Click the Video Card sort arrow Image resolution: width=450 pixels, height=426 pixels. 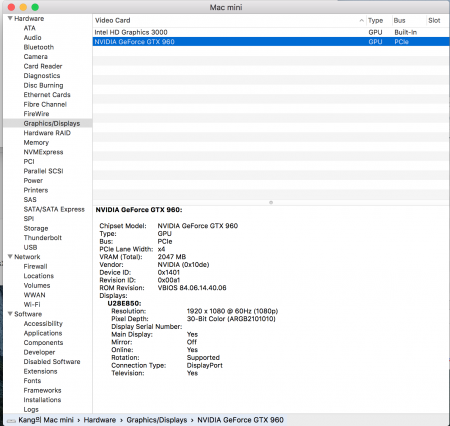tap(361, 21)
